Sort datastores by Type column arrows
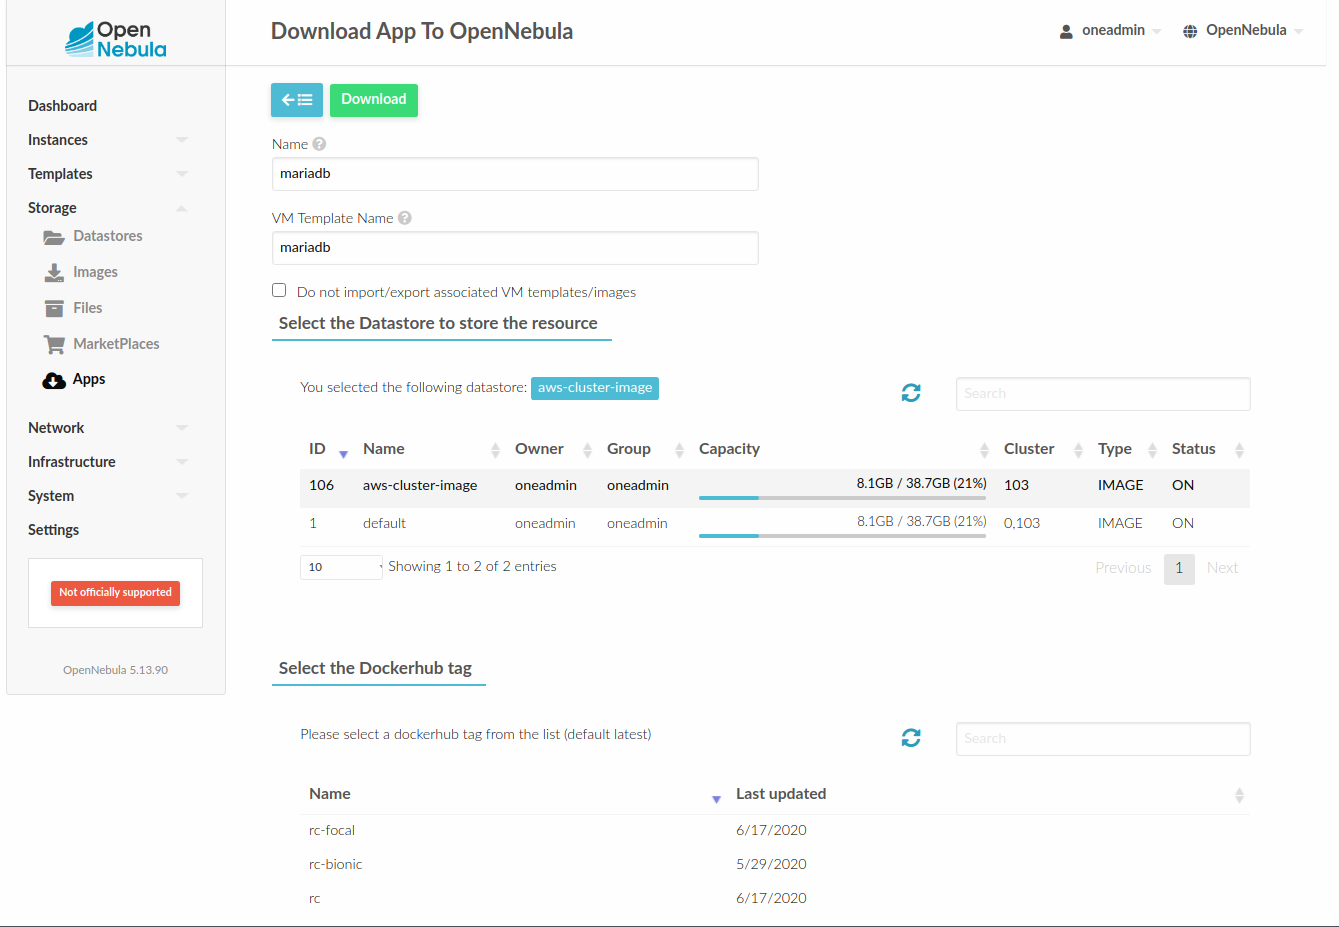The width and height of the screenshot is (1339, 927). [1152, 450]
